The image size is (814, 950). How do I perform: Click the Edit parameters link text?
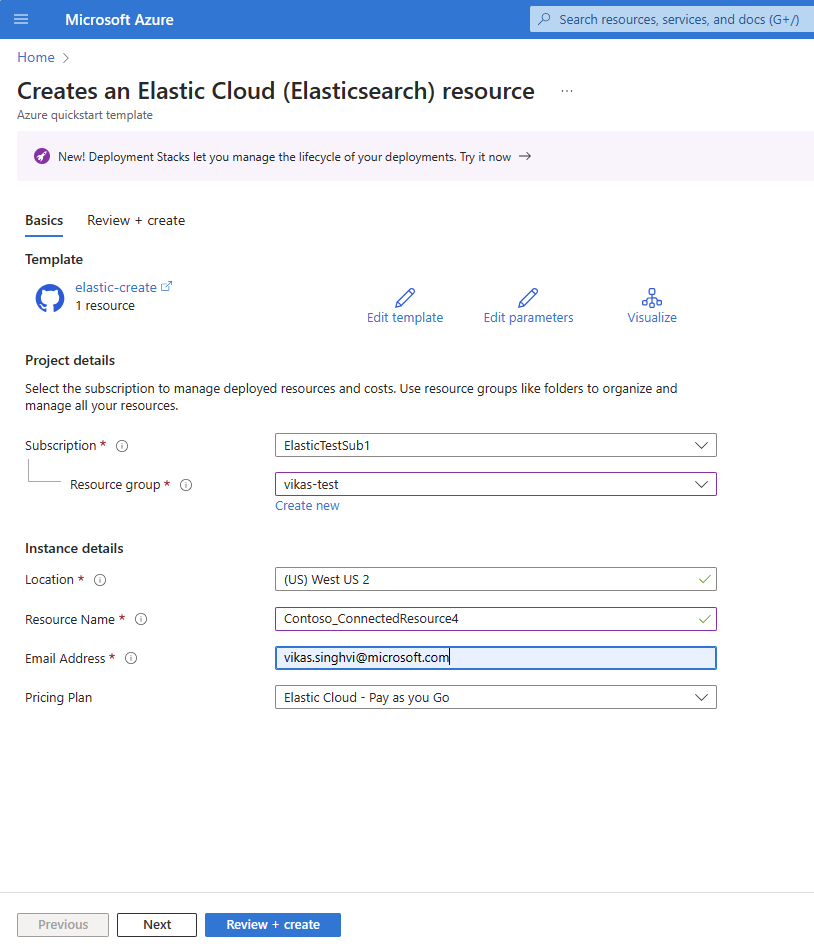[x=528, y=317]
